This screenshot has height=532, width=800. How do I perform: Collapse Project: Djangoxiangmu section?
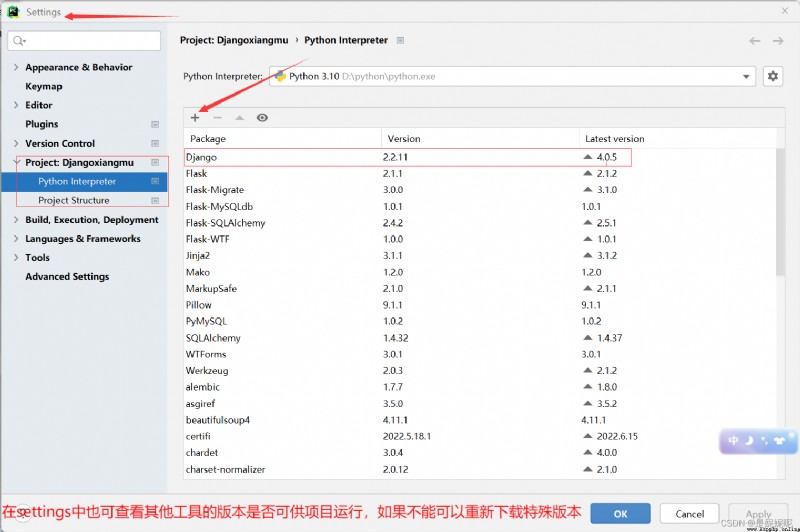pyautogui.click(x=16, y=162)
